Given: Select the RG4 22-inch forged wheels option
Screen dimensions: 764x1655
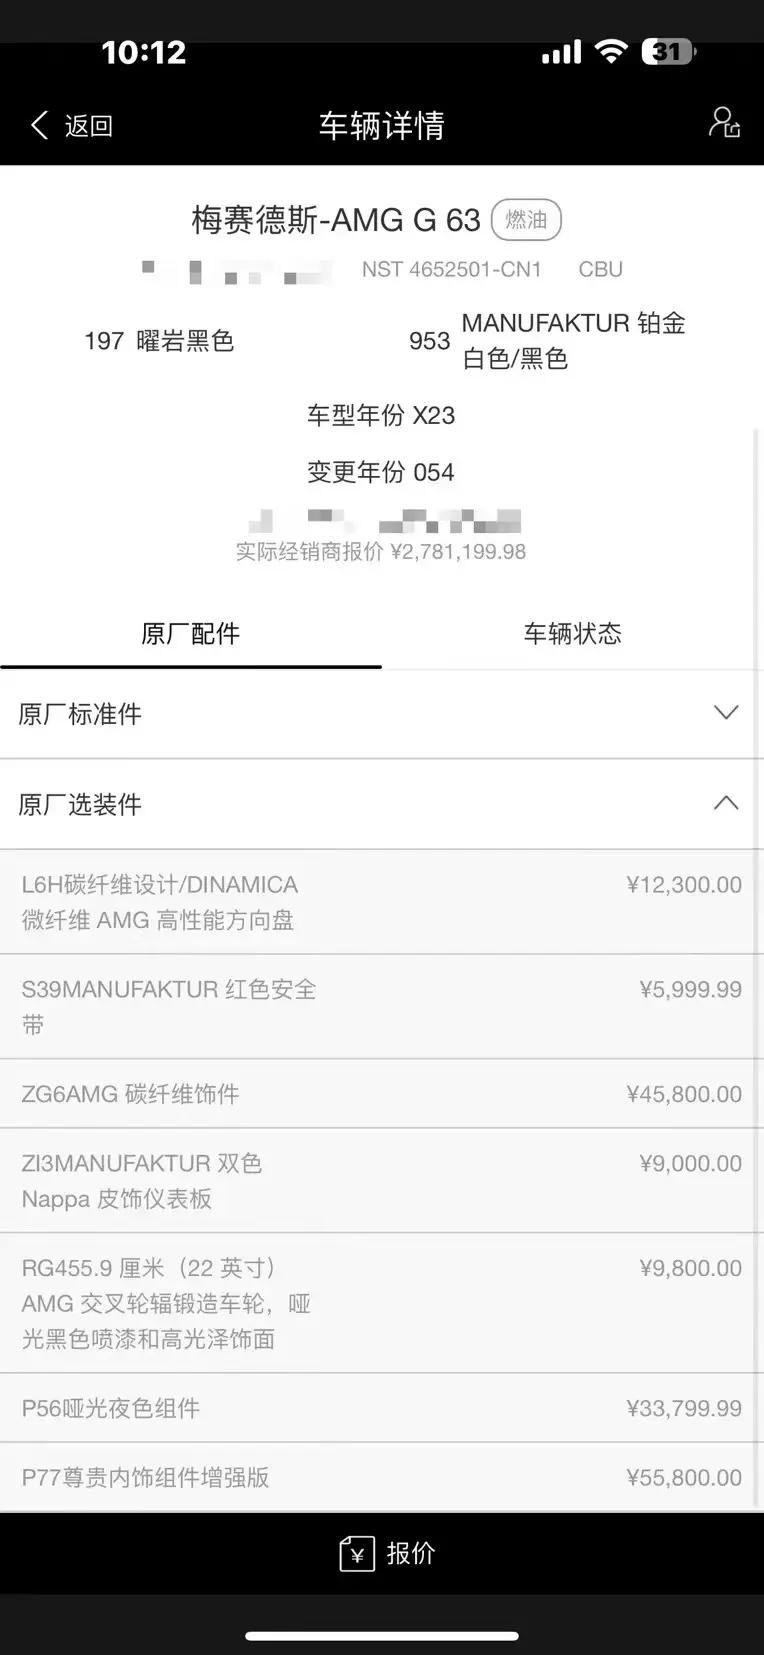Looking at the screenshot, I should [x=380, y=1303].
